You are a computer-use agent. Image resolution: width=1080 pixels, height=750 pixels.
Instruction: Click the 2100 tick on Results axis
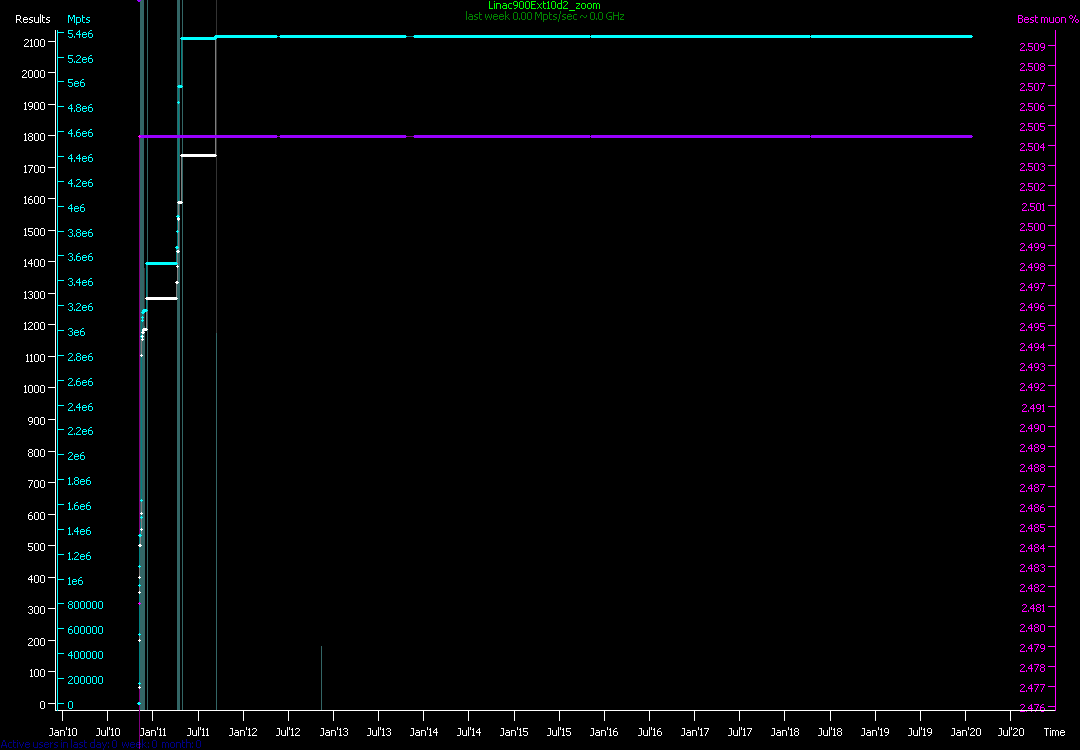tap(33, 42)
